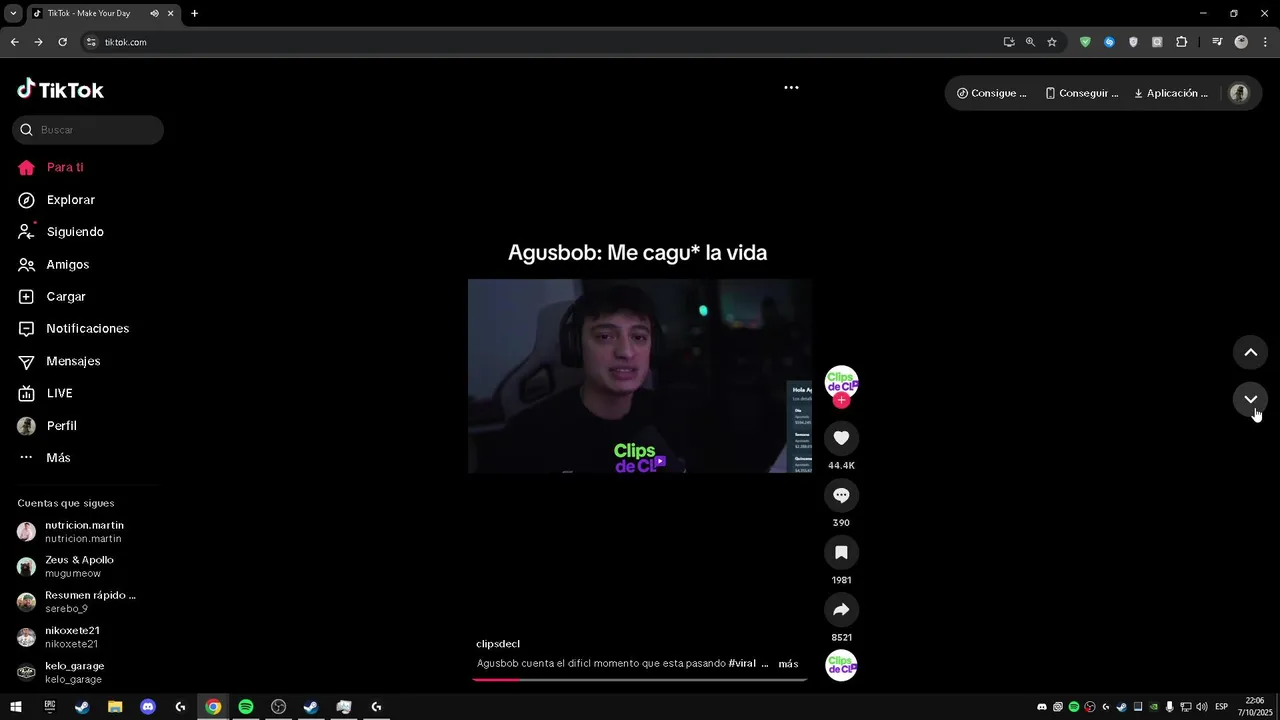Open the Siguiendo feed
The height and width of the screenshot is (720, 1280).
coord(60,232)
